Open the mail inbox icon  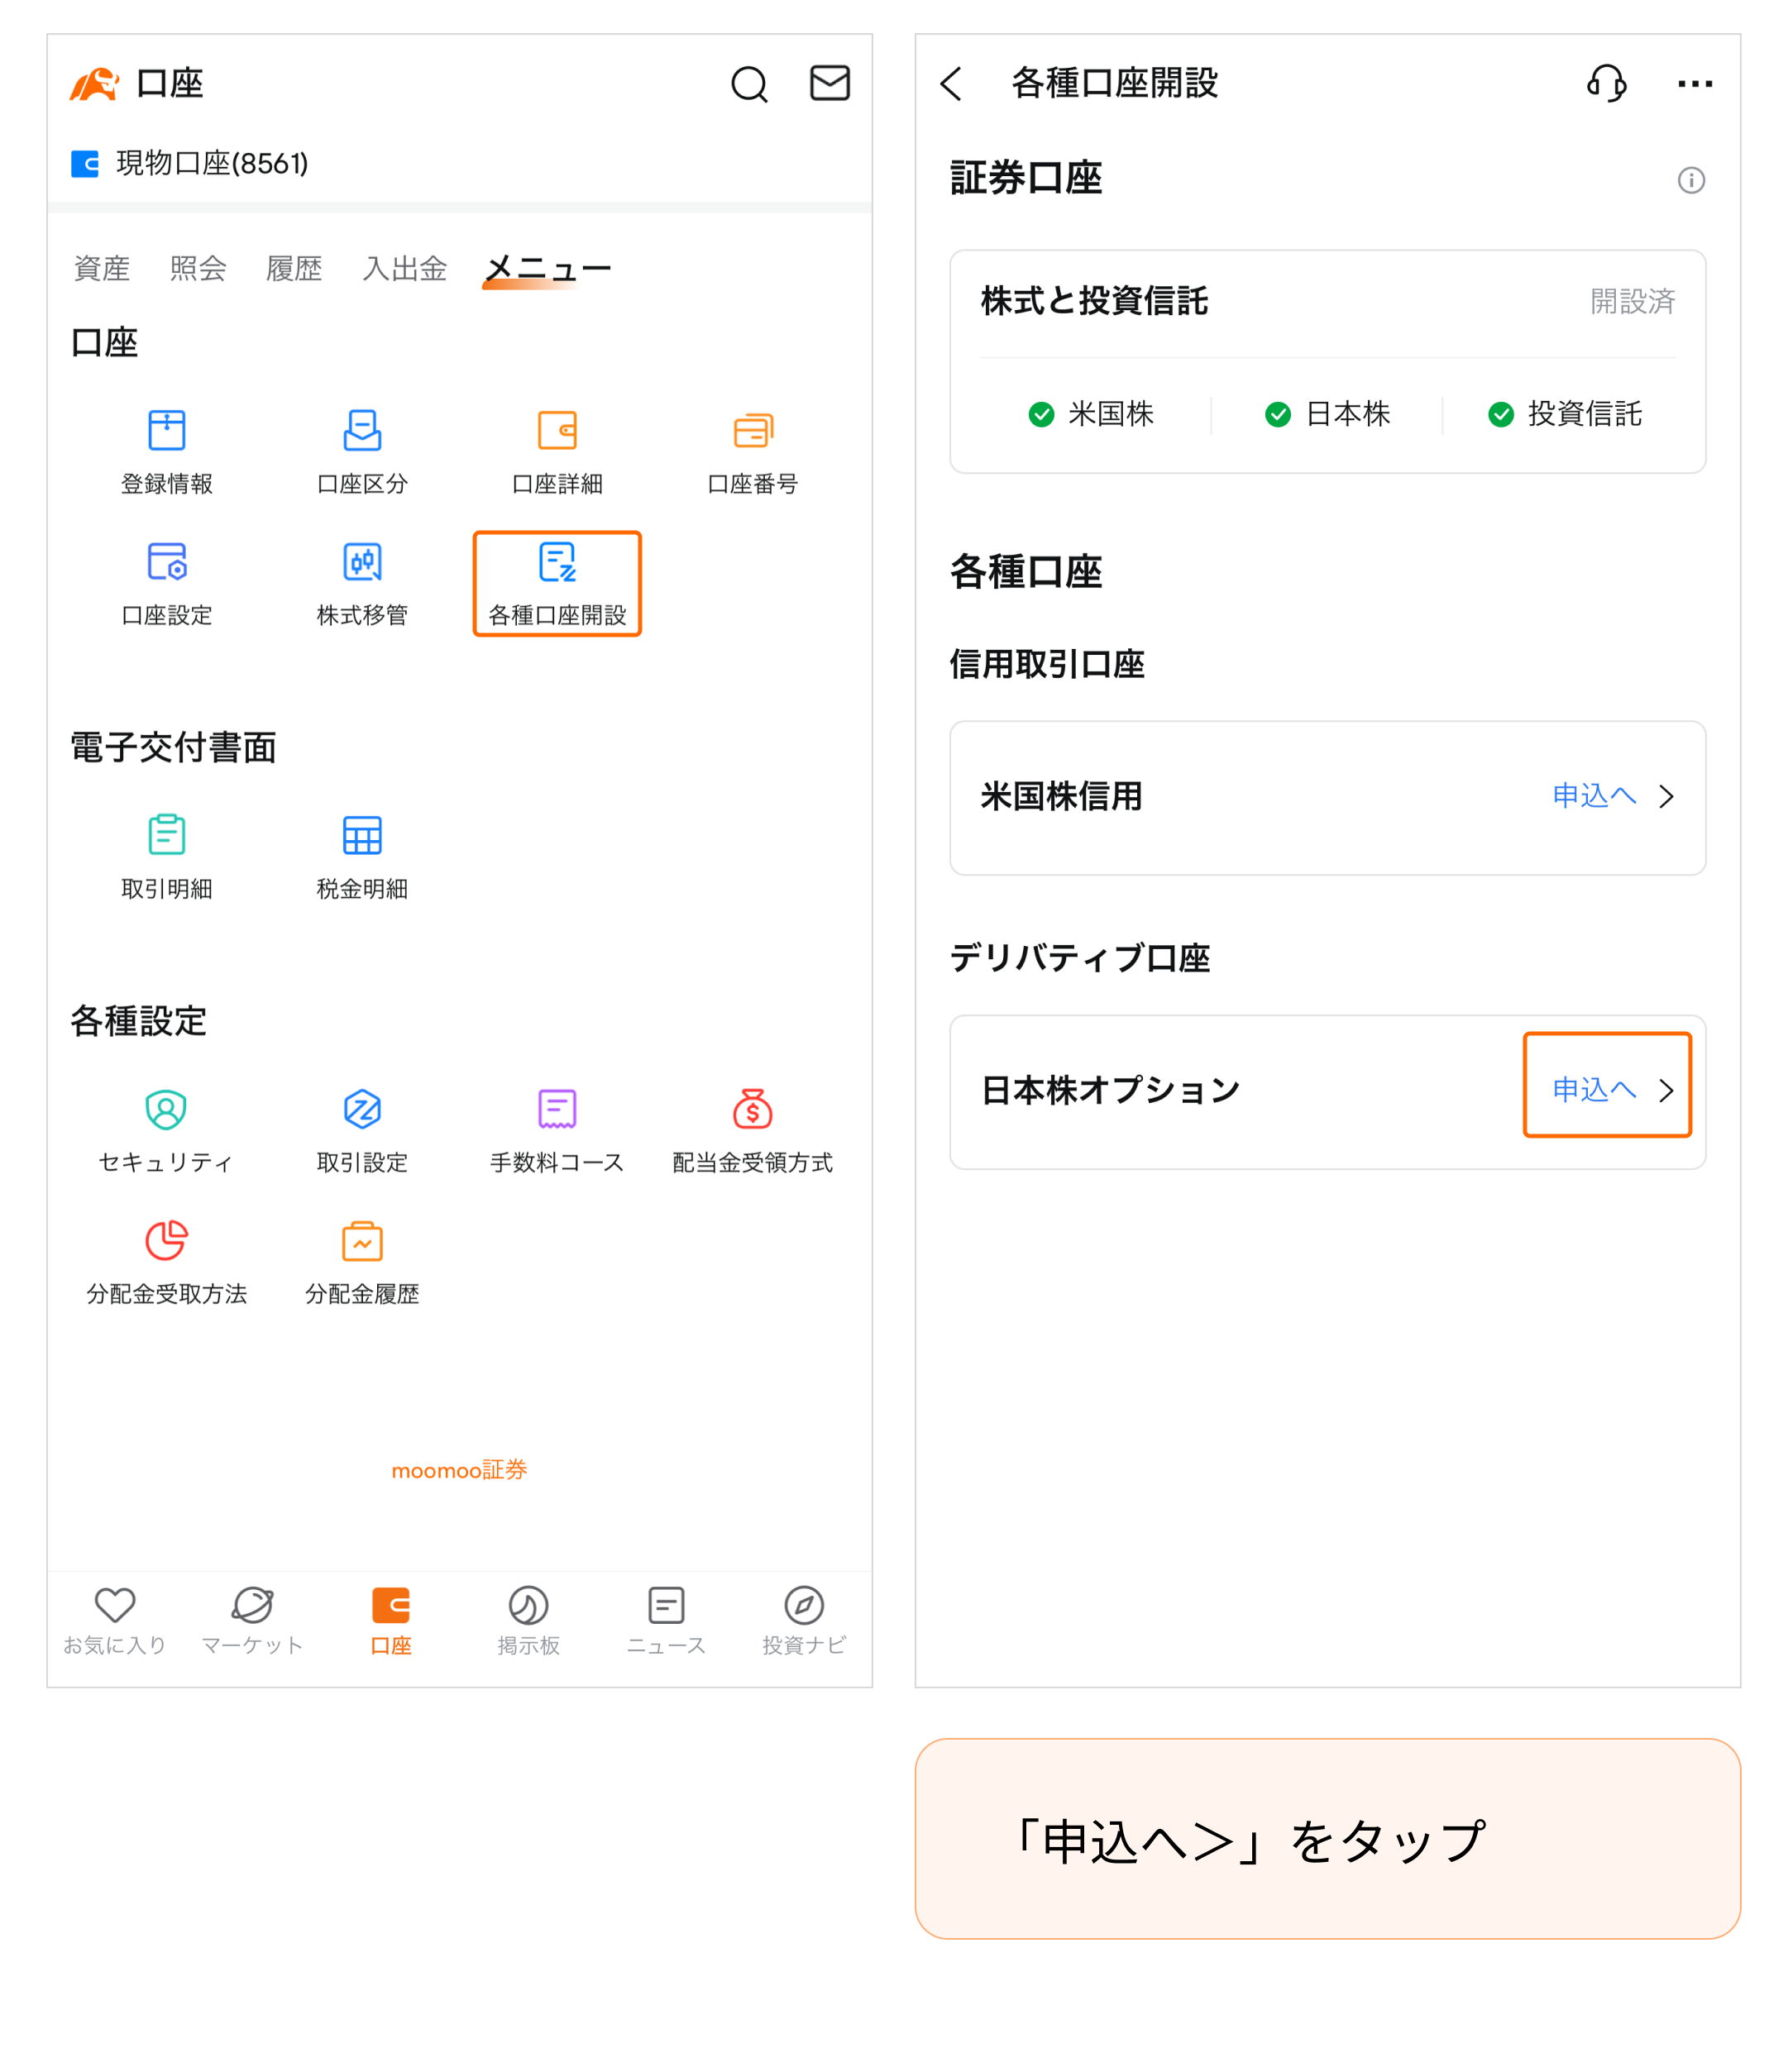coord(829,83)
